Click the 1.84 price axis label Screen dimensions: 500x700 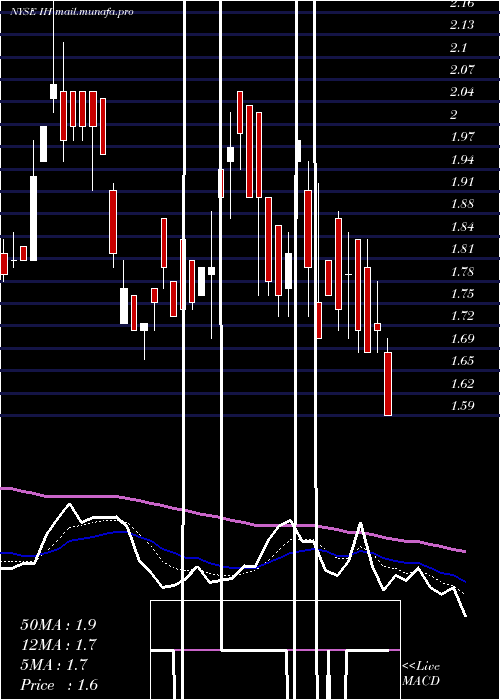462,226
